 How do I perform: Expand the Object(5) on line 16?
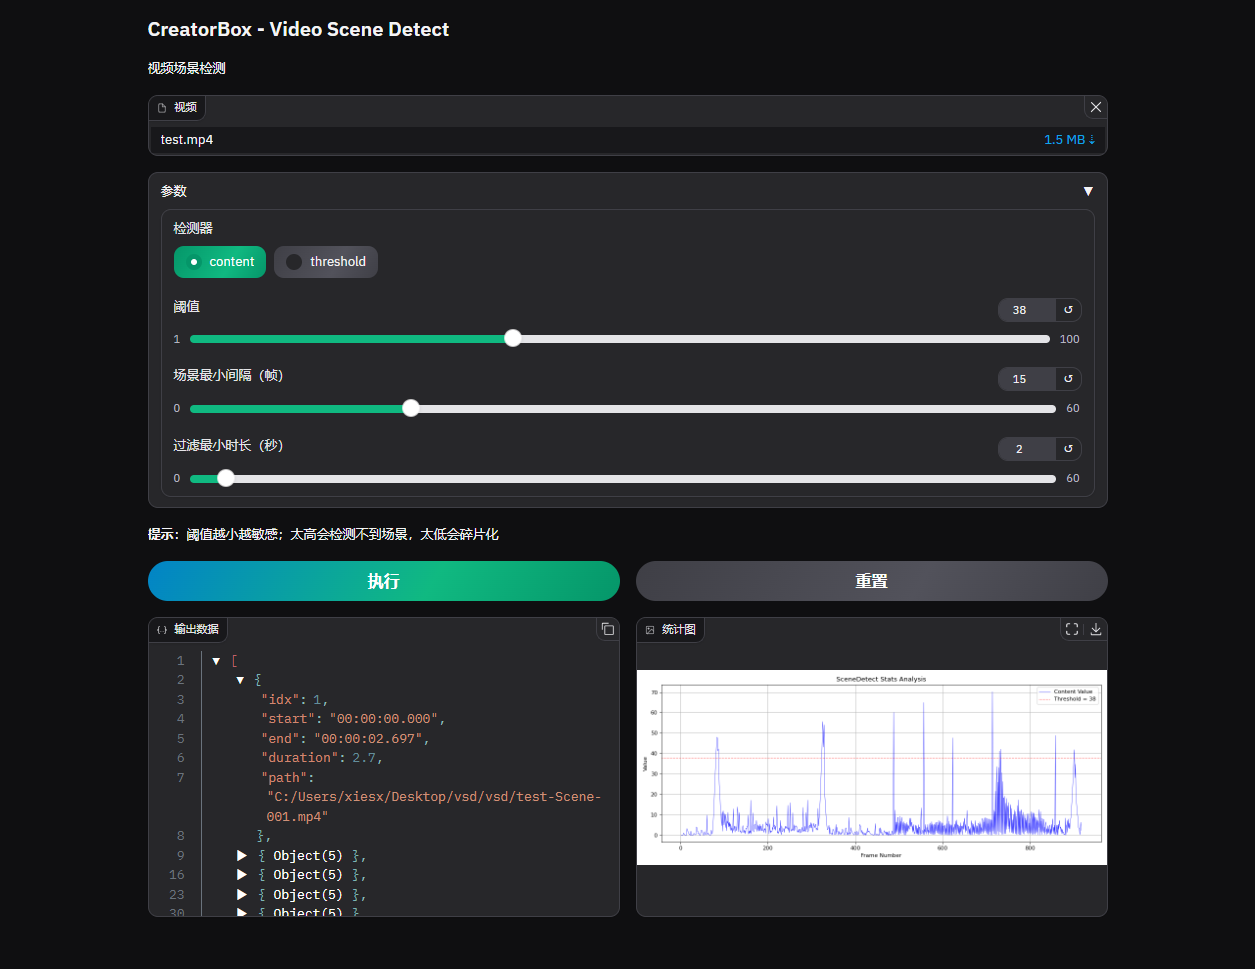point(242,875)
